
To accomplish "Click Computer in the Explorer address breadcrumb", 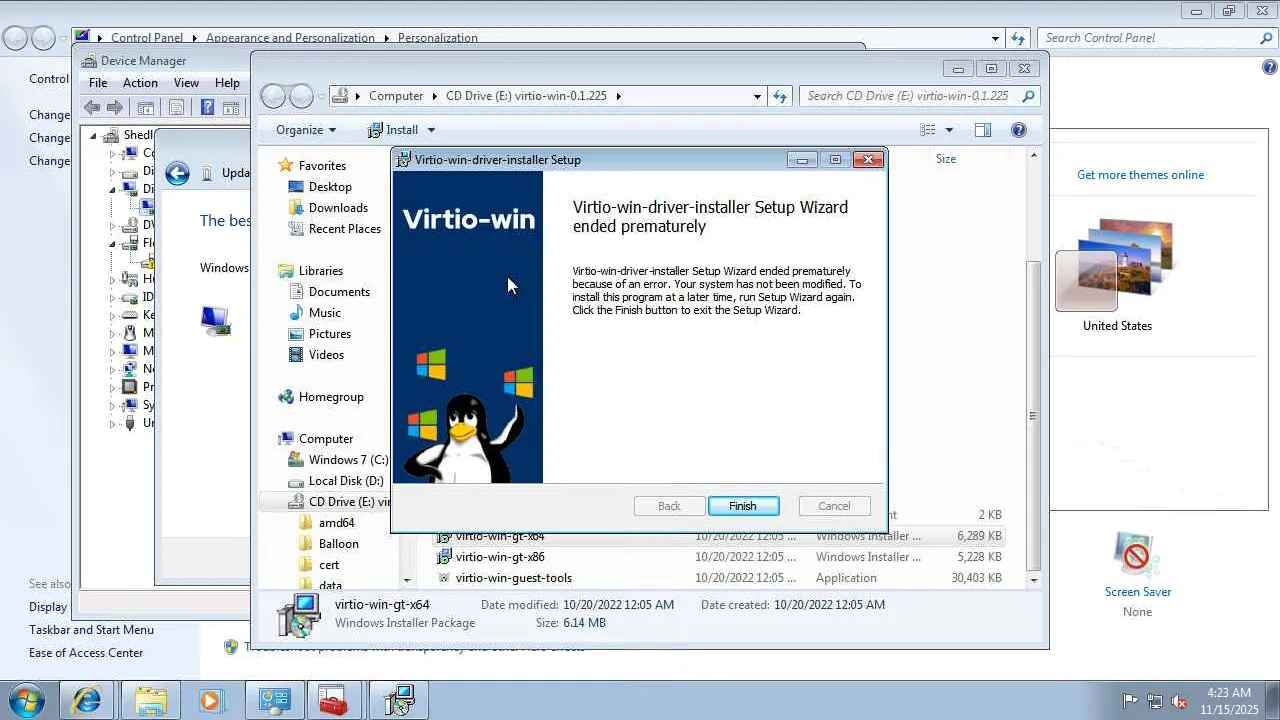I will click(x=396, y=96).
